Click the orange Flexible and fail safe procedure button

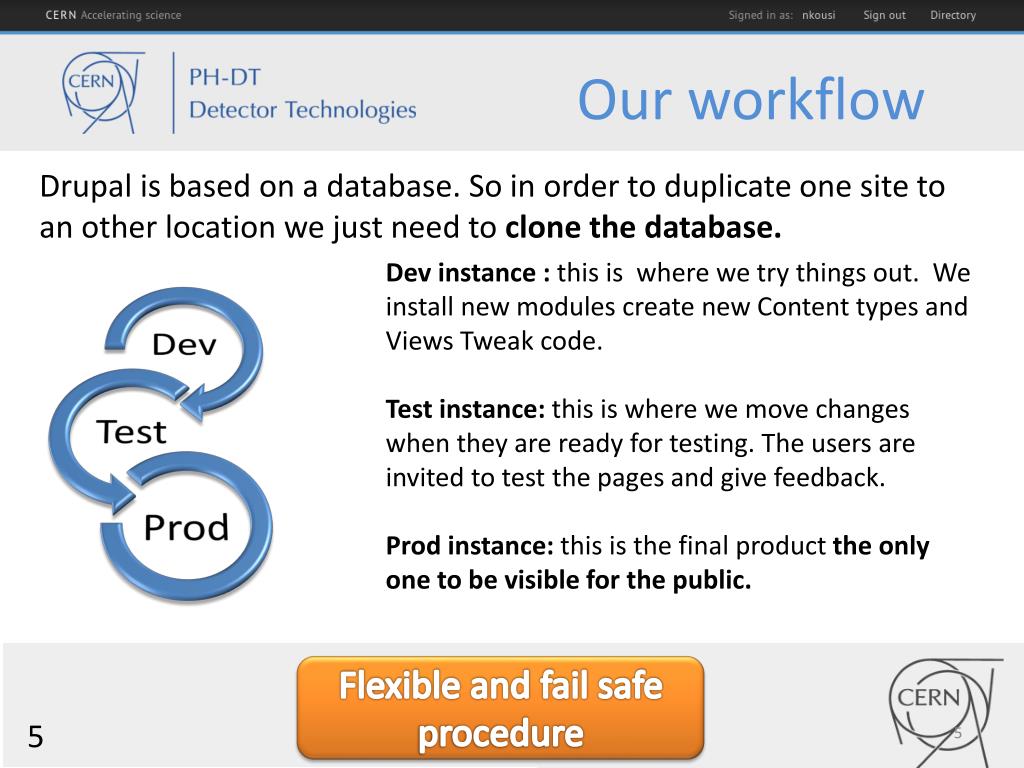click(x=500, y=709)
